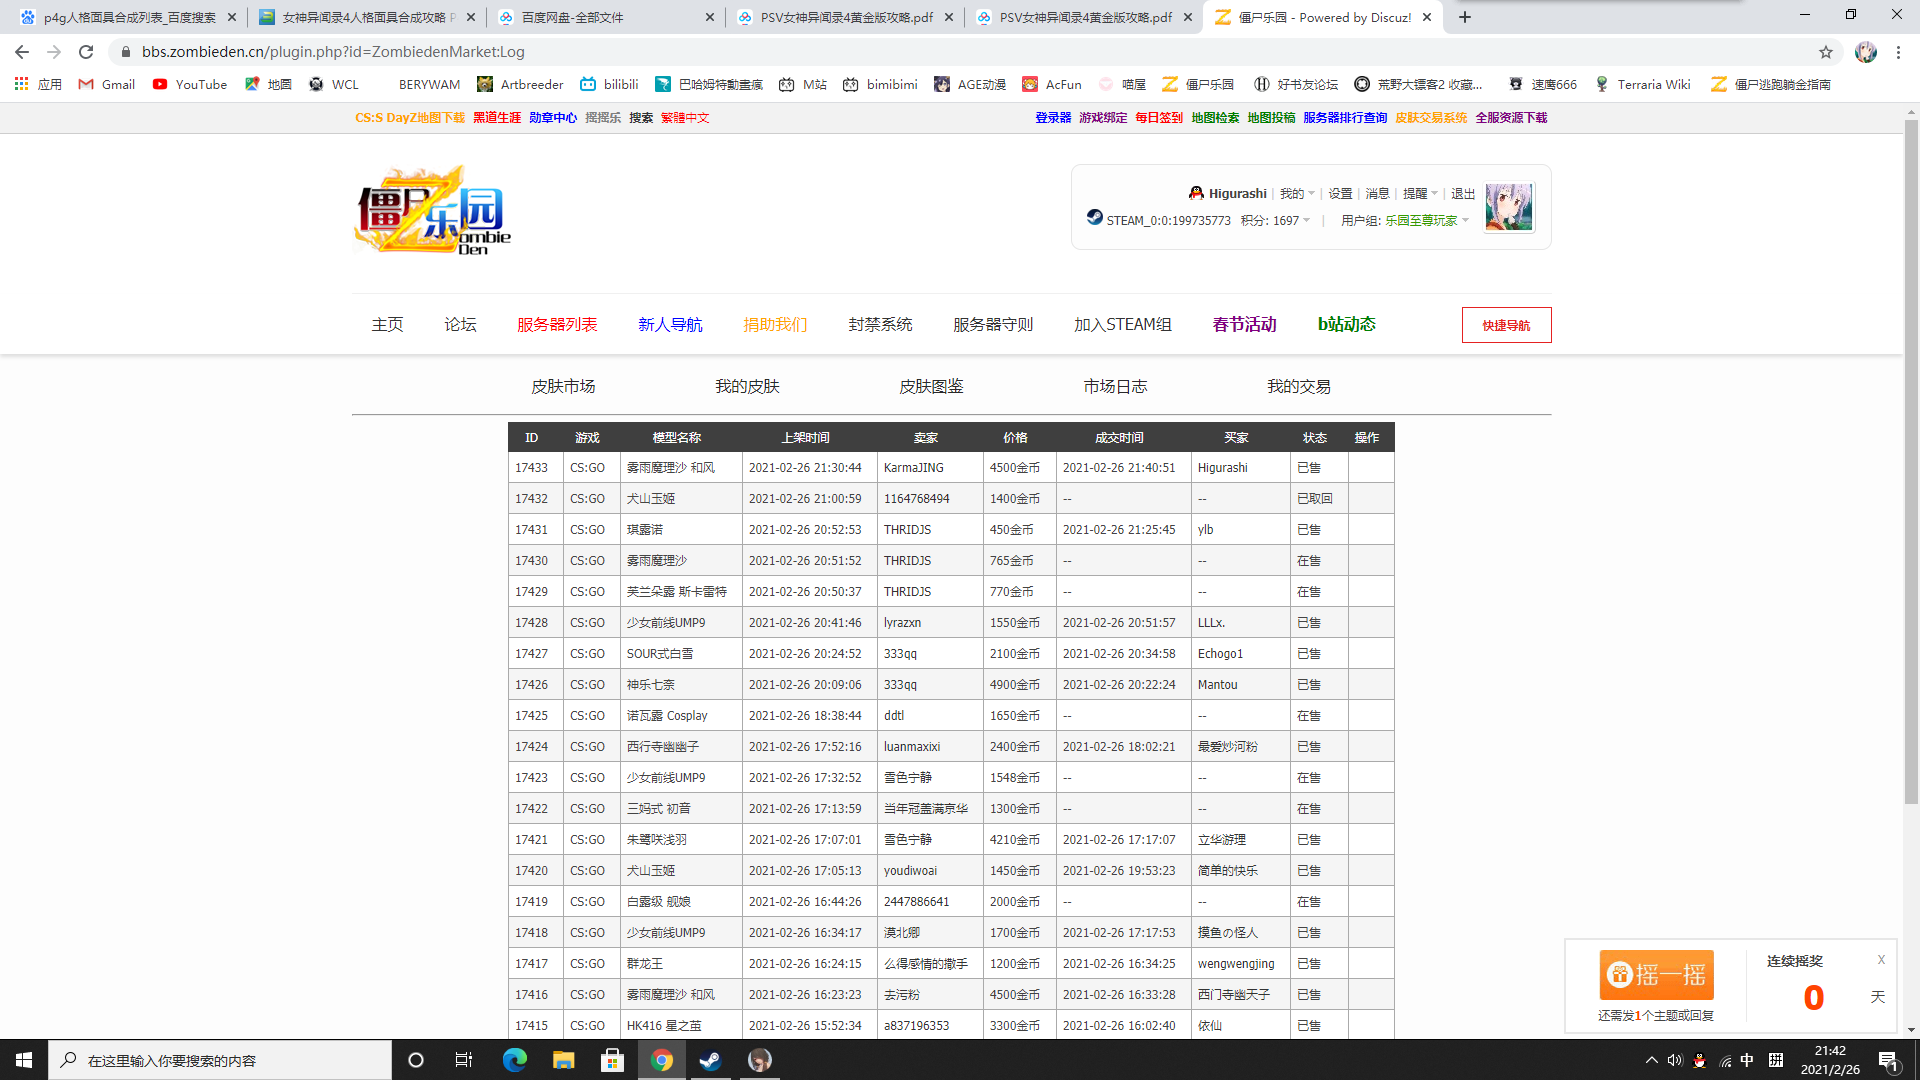Go to 我的交易 section

1298,387
